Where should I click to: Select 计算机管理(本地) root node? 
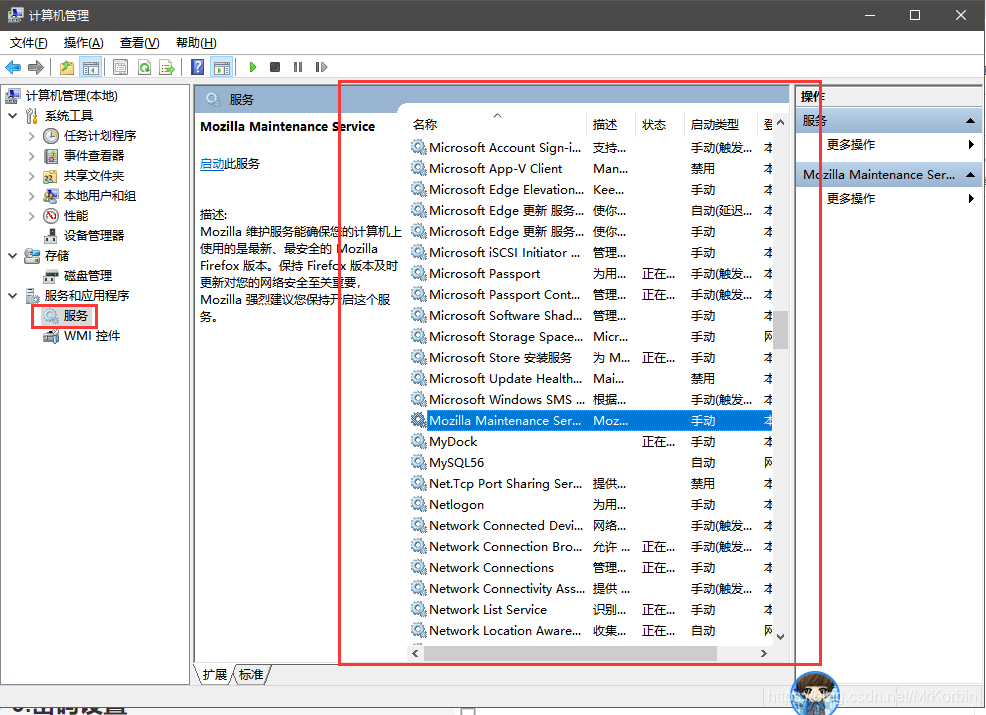point(71,96)
